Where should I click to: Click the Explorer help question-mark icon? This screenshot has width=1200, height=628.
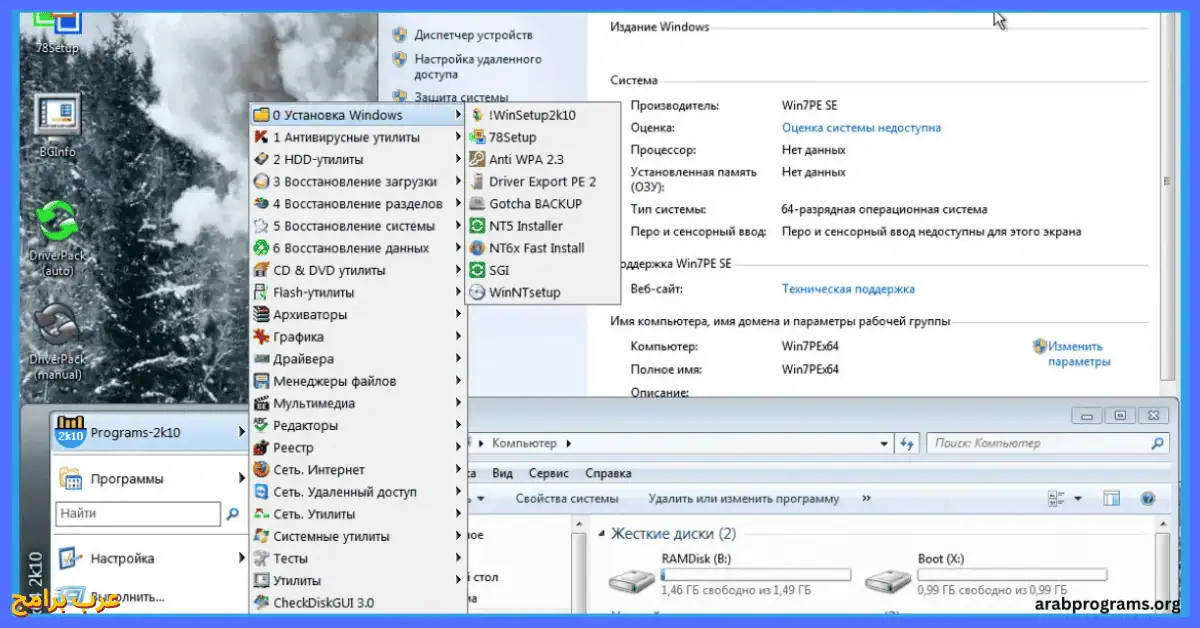click(1148, 498)
